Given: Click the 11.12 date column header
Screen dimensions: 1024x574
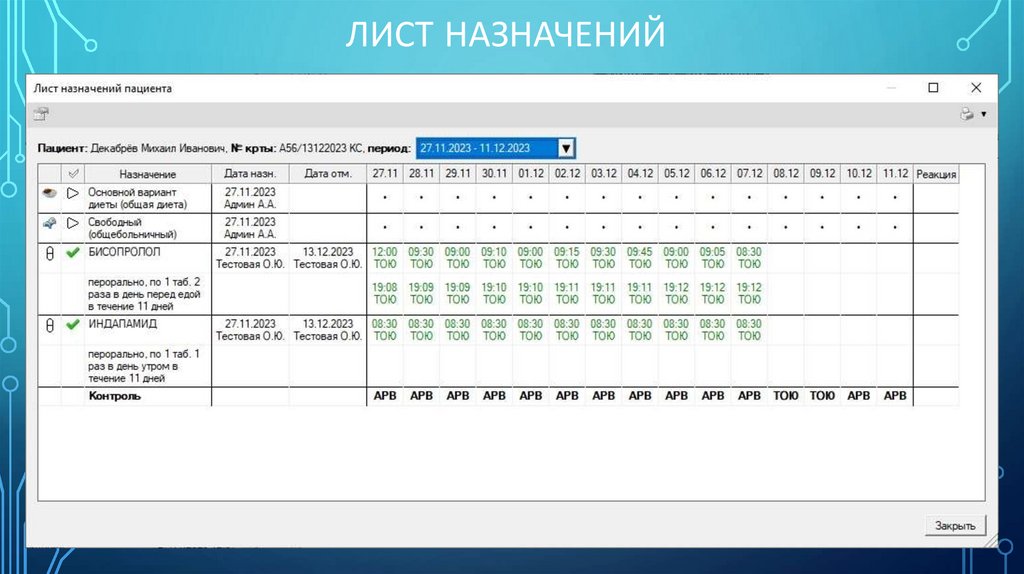Looking at the screenshot, I should pos(895,174).
